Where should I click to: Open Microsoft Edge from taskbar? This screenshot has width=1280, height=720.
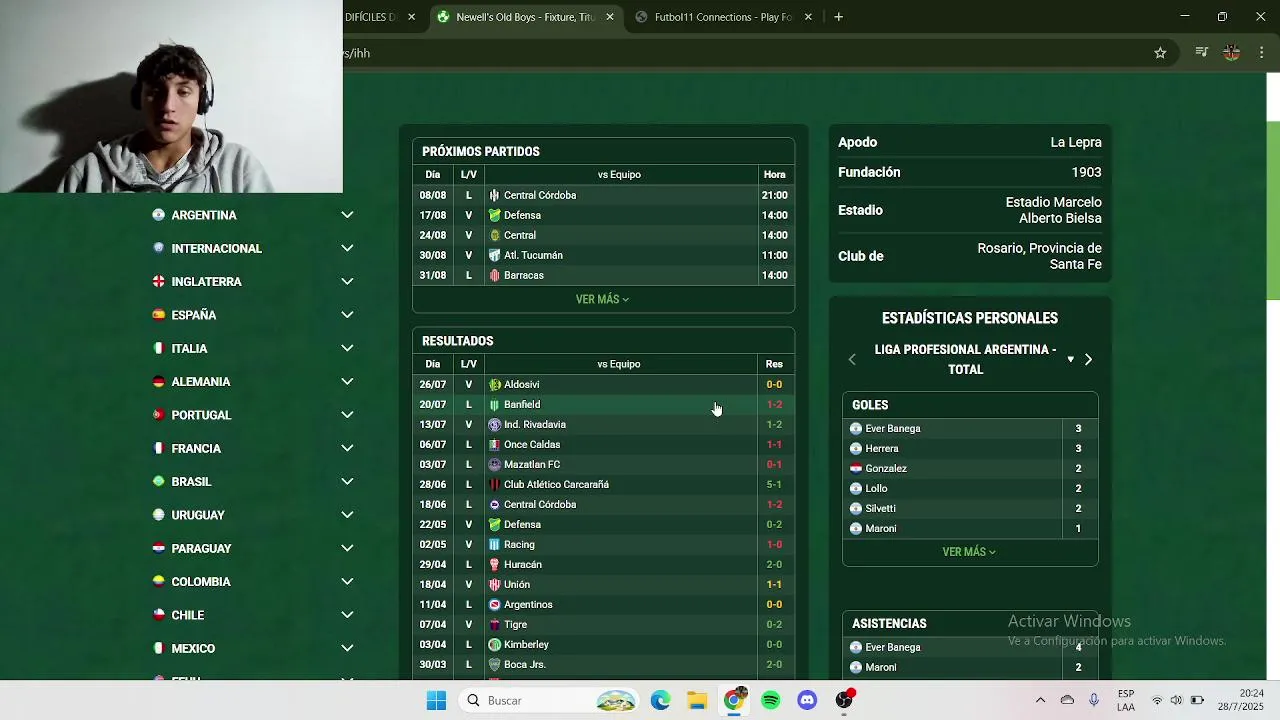coord(660,701)
